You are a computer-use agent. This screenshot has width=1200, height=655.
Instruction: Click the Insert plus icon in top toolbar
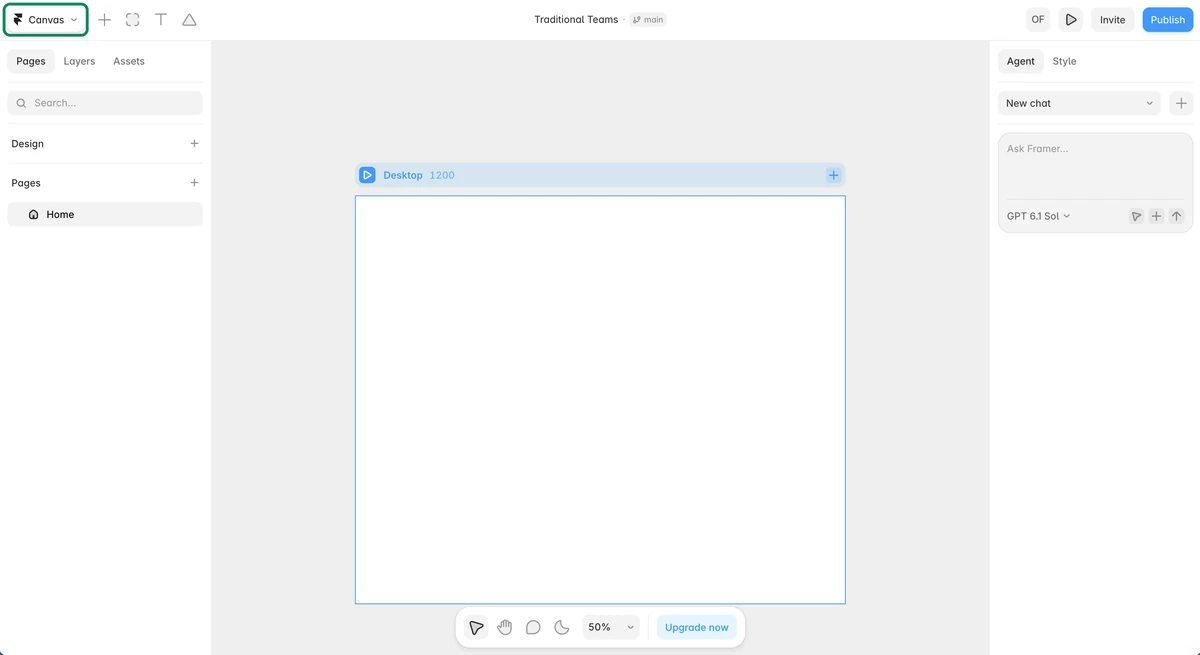(104, 20)
